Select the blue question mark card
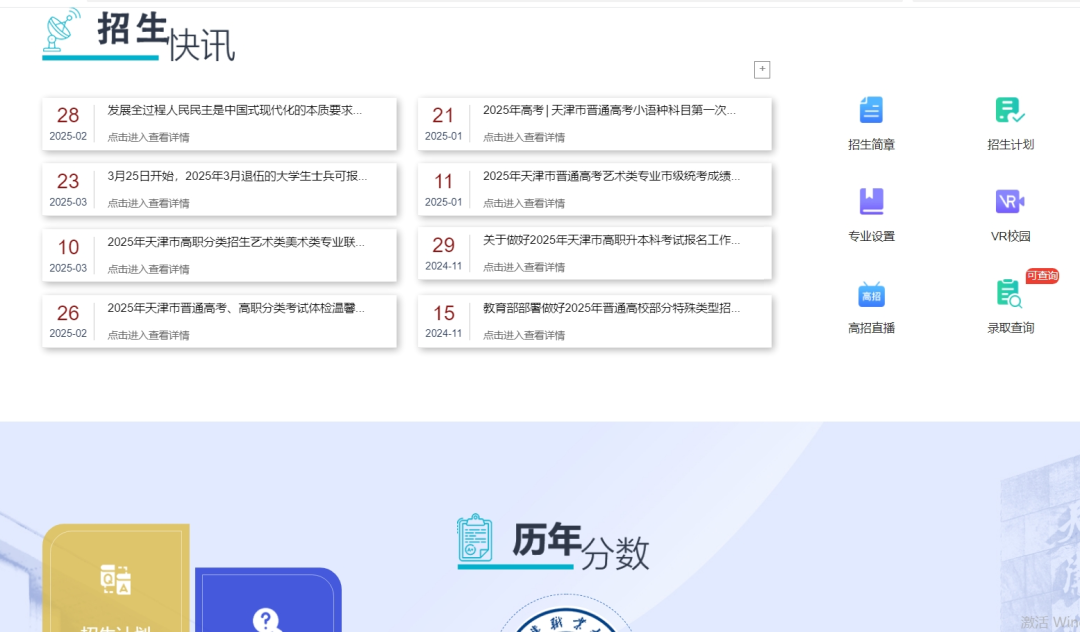The height and width of the screenshot is (632, 1080). pyautogui.click(x=266, y=605)
